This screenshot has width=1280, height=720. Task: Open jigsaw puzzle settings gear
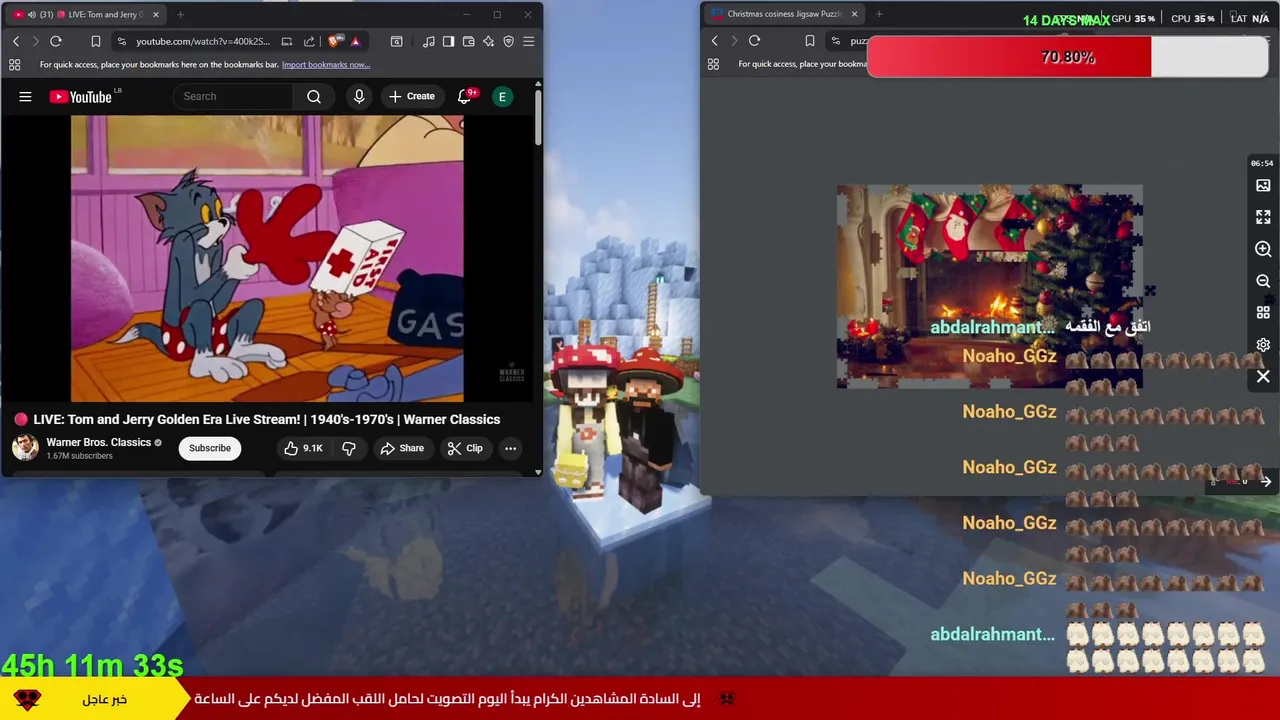1263,345
